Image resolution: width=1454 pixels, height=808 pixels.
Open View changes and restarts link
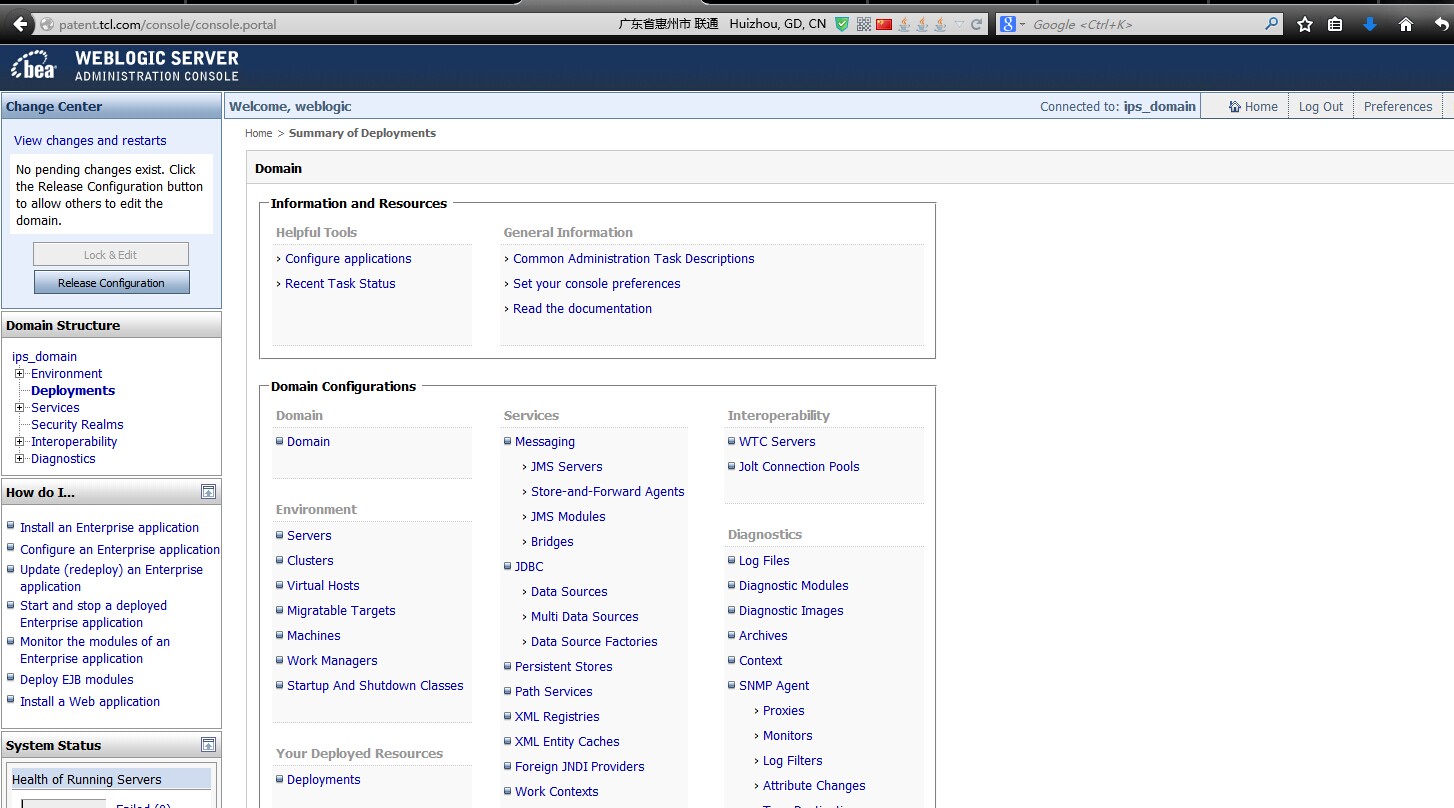(90, 141)
